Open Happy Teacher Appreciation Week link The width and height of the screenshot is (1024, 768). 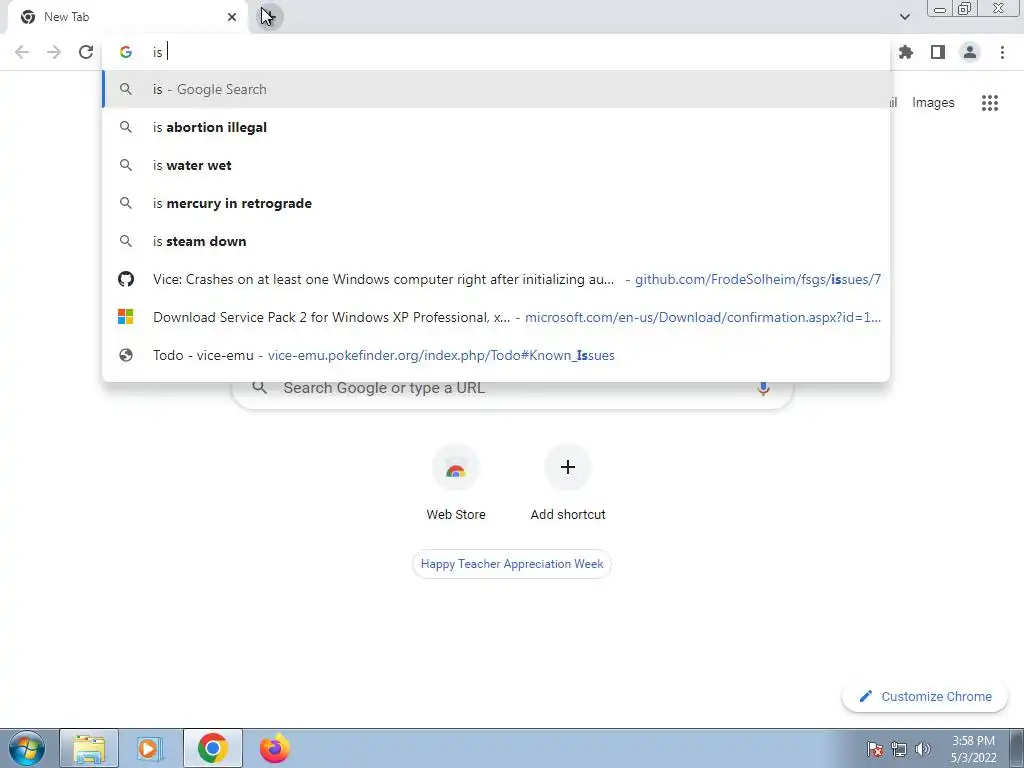(x=512, y=564)
